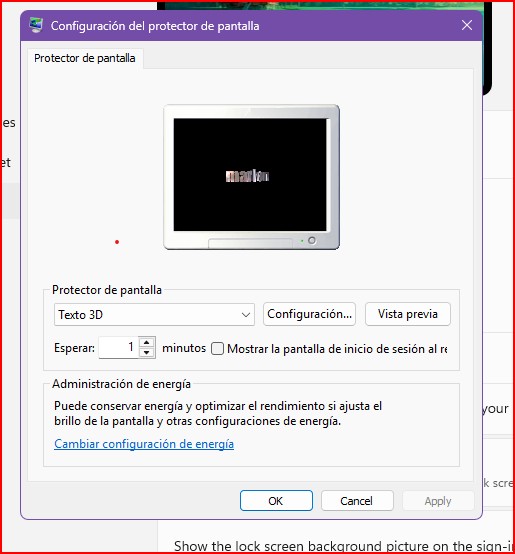Expand the screen saver list chevron arrow
Screen dimensions: 515x554
(x=246, y=314)
